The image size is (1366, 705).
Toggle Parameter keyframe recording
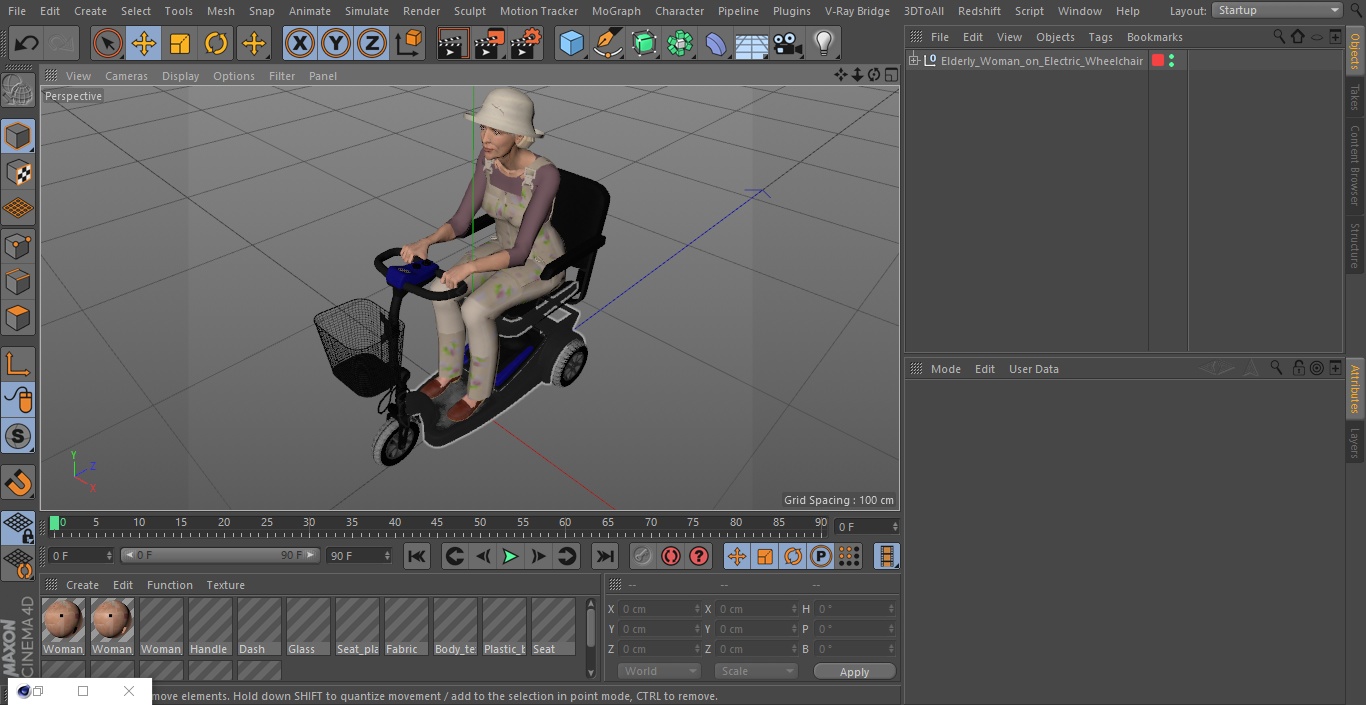point(821,556)
